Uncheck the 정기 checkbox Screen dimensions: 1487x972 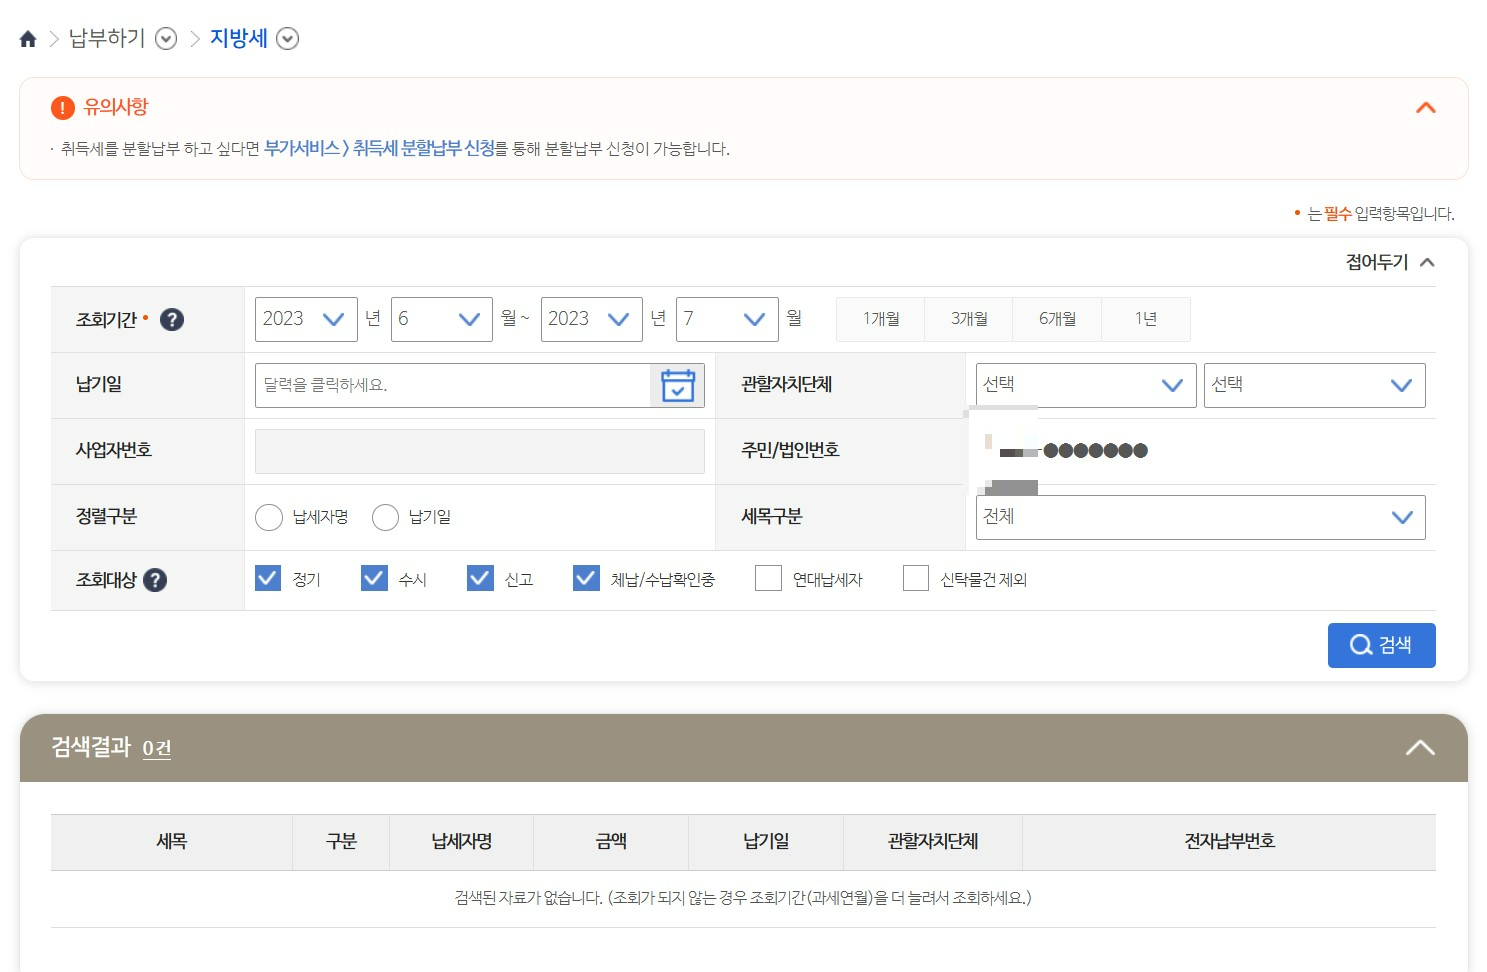[268, 578]
